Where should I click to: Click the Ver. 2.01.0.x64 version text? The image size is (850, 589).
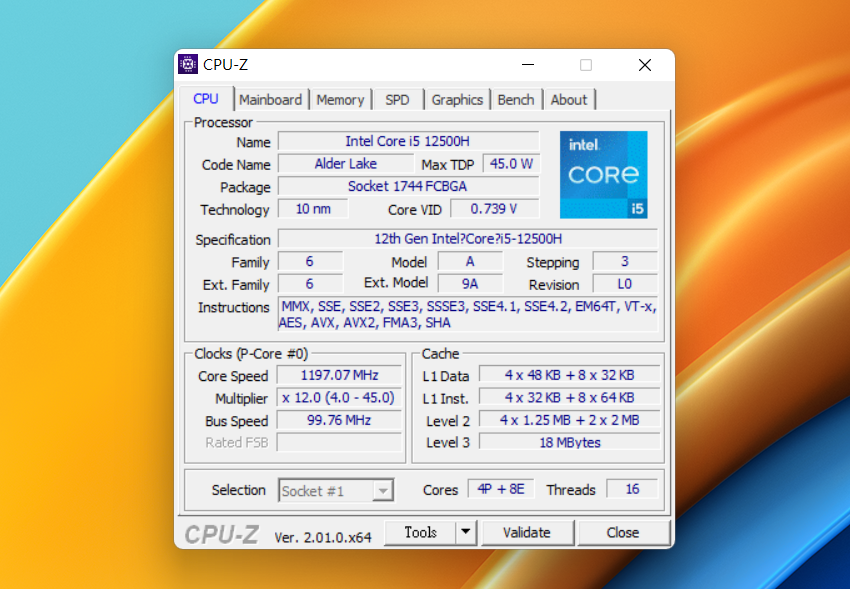(323, 538)
